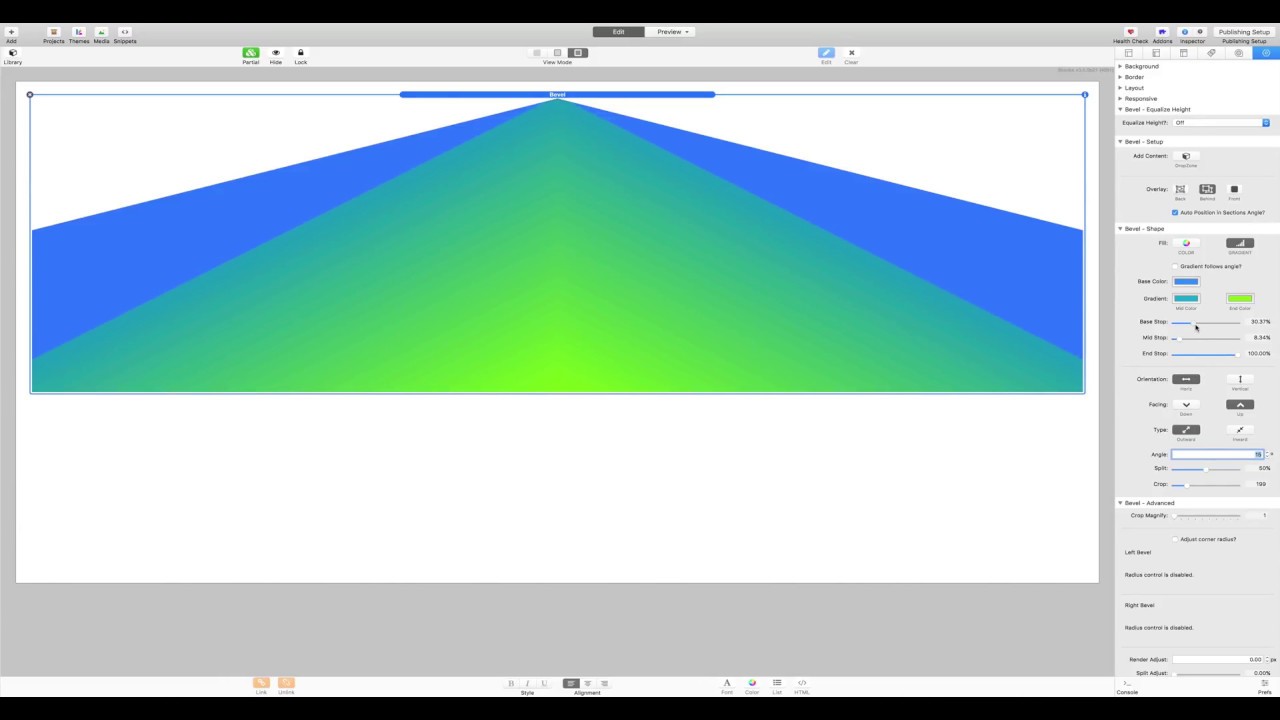
Task: Select the second inspector tab
Action: [x=1156, y=53]
